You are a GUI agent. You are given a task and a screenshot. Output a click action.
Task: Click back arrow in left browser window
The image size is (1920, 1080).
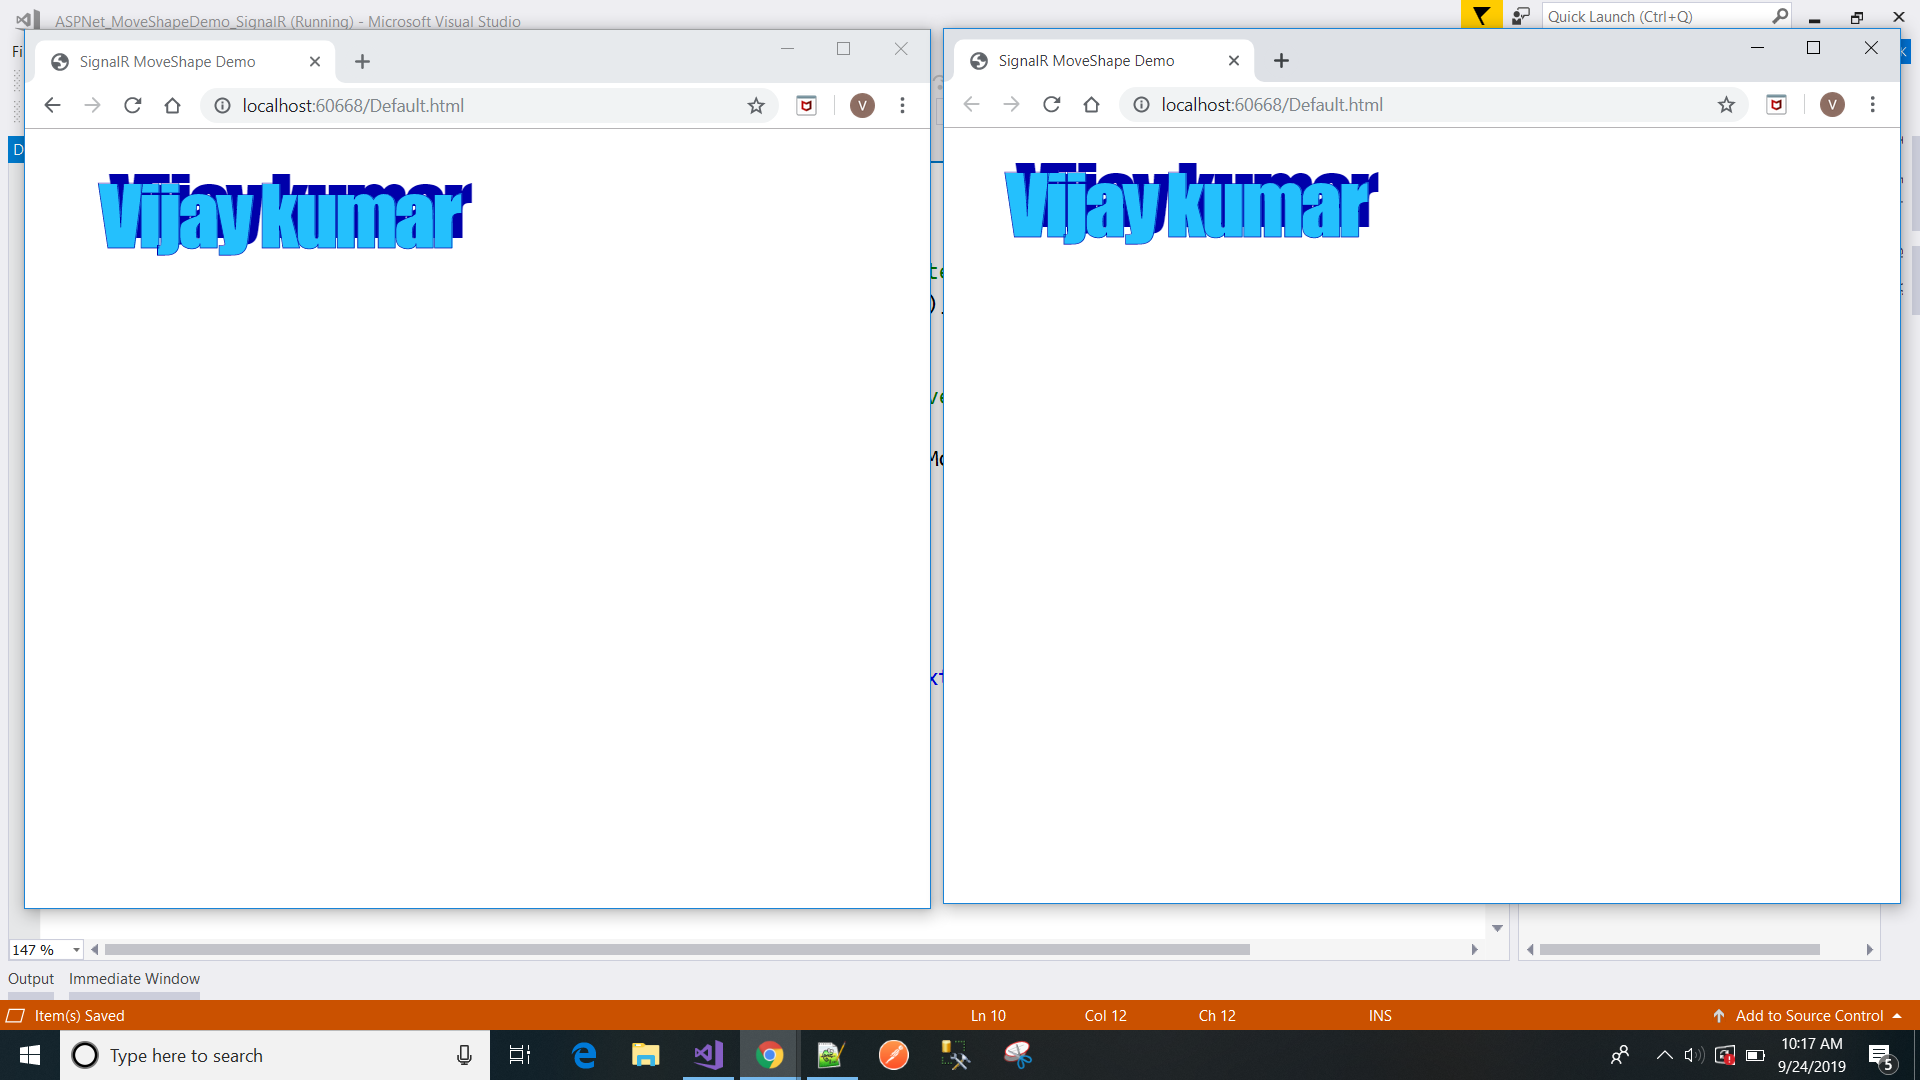coord(52,105)
